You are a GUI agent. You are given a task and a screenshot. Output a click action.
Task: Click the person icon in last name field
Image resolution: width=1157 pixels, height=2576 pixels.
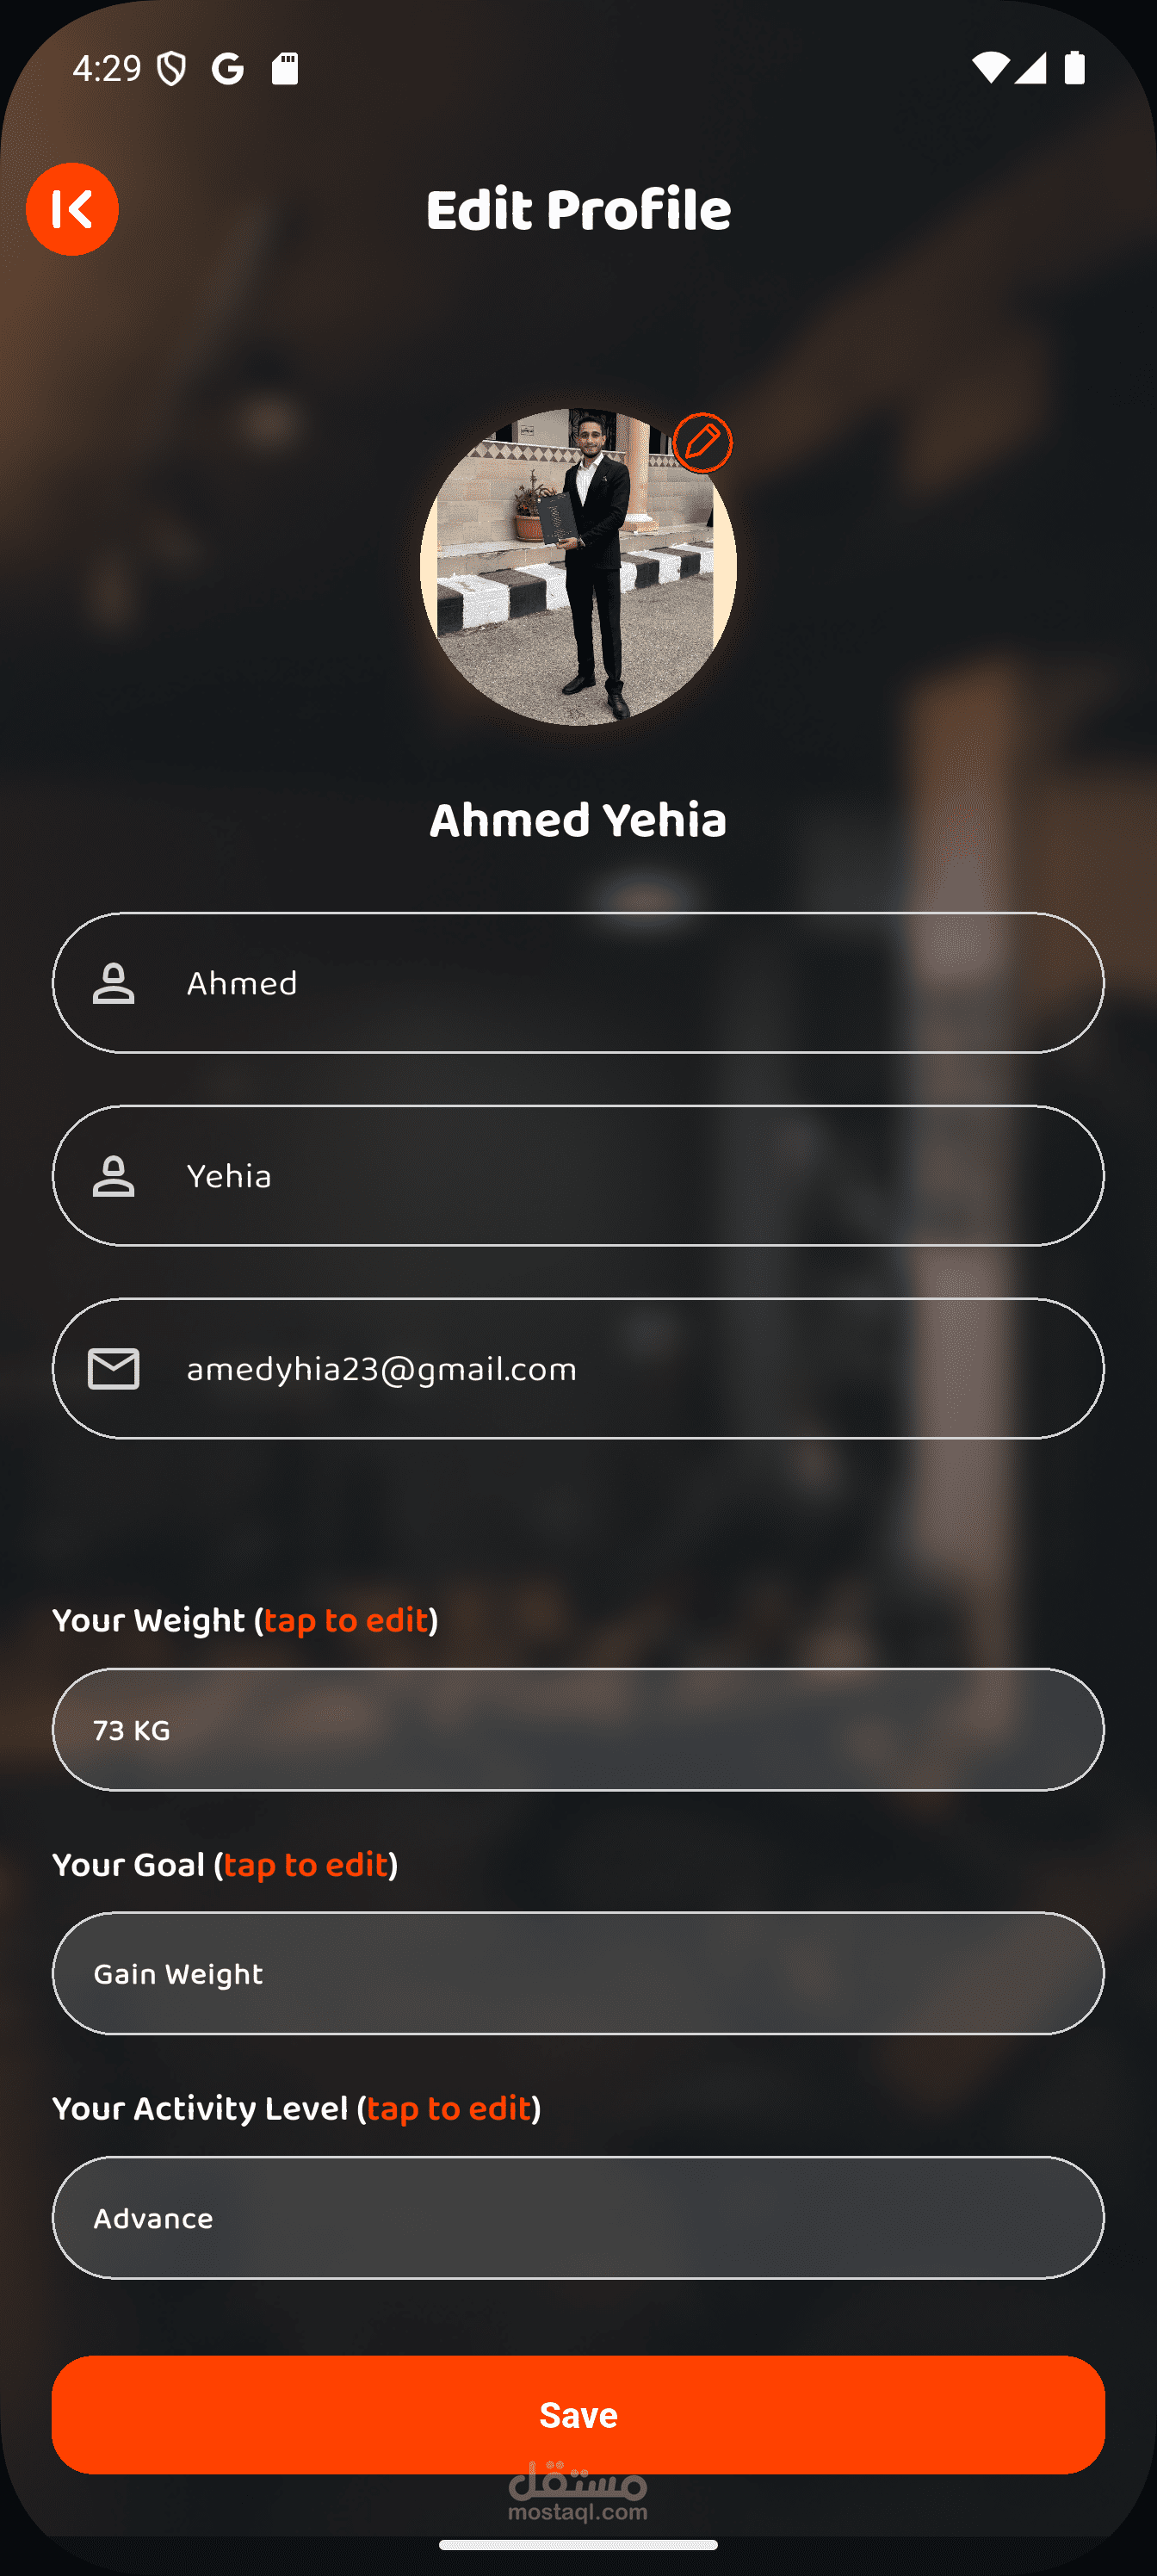point(114,1176)
